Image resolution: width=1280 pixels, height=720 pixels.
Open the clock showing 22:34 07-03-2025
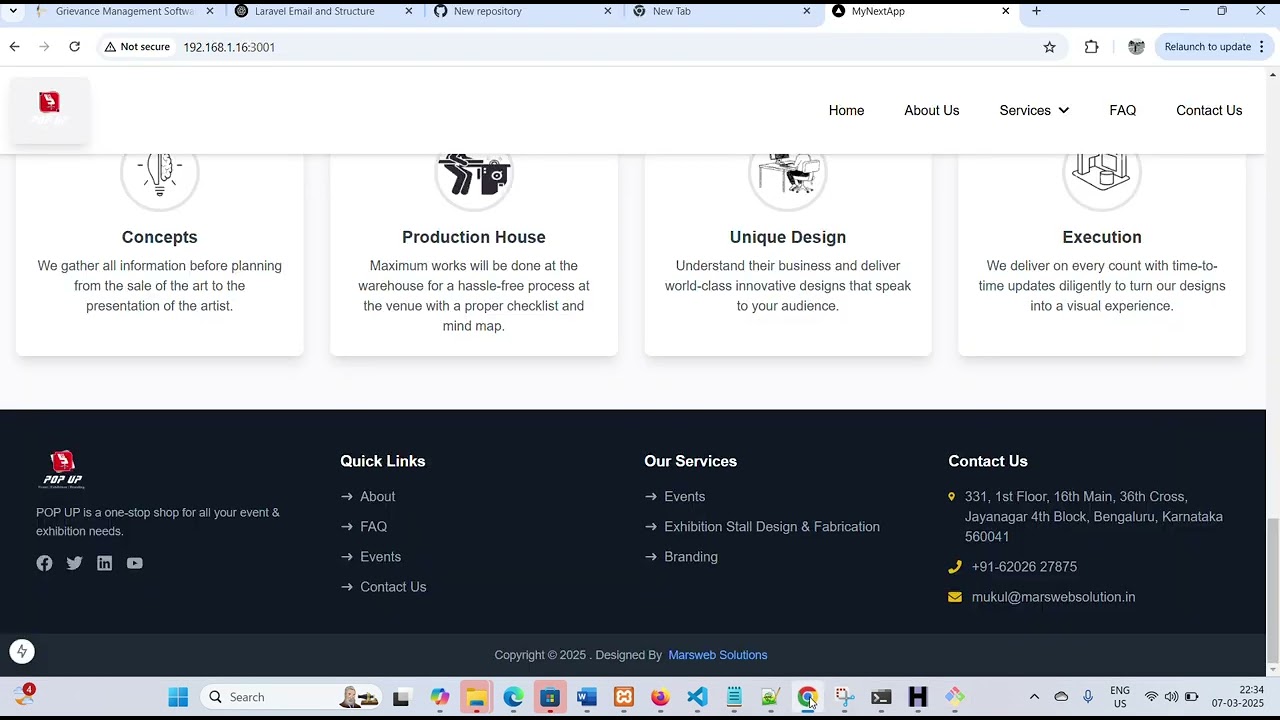click(1238, 697)
